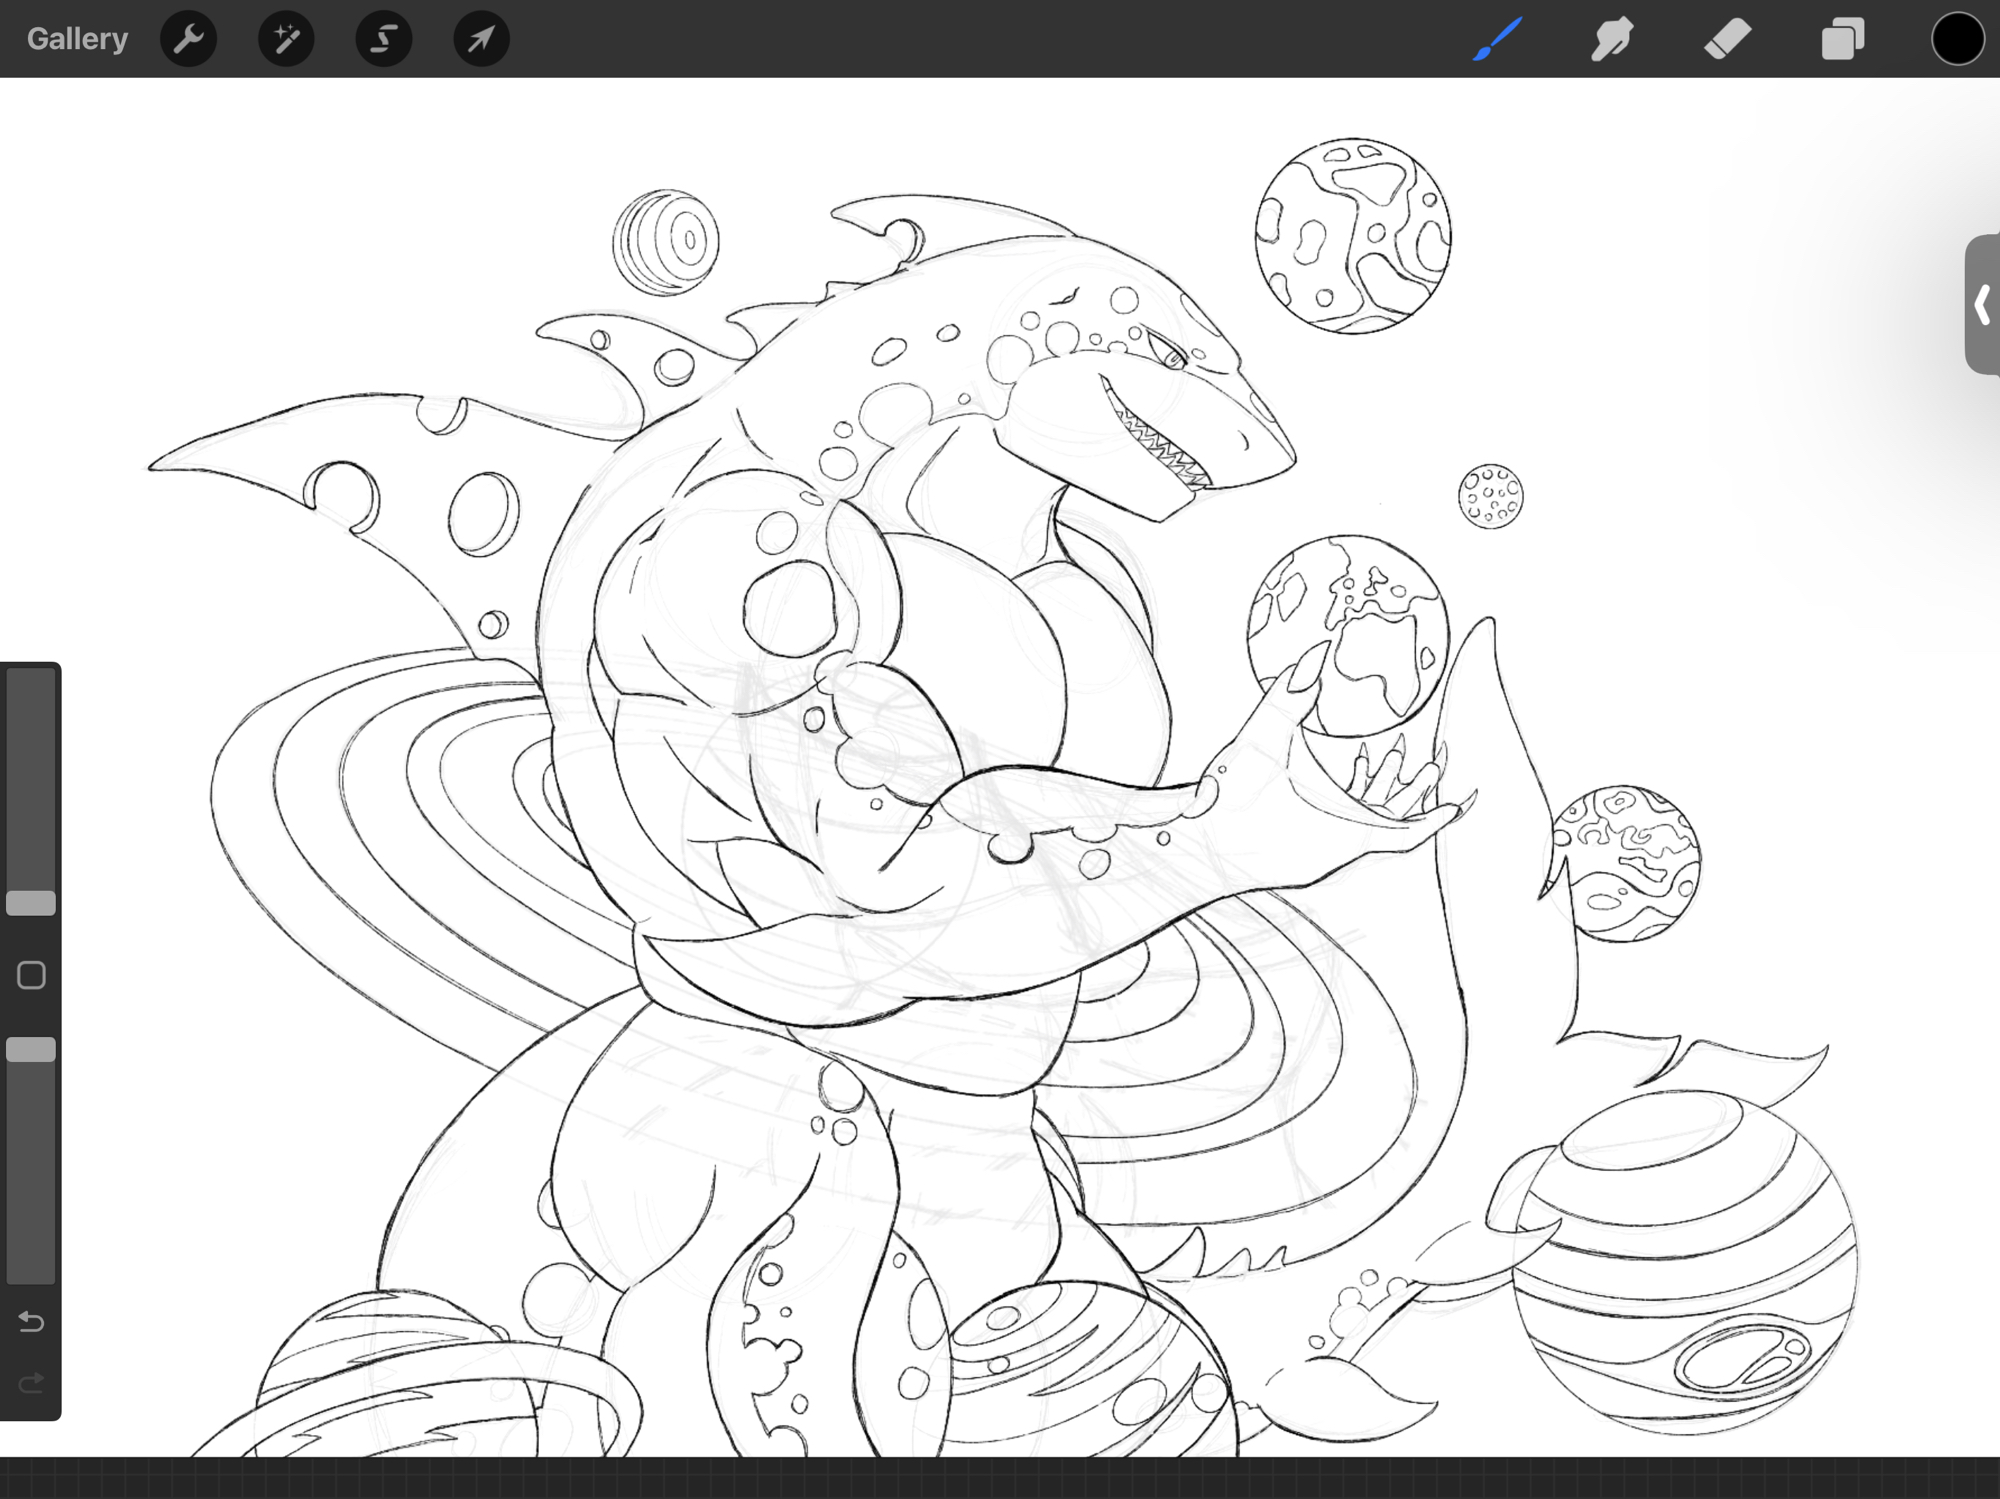Redo the last undone action

coord(31,1382)
